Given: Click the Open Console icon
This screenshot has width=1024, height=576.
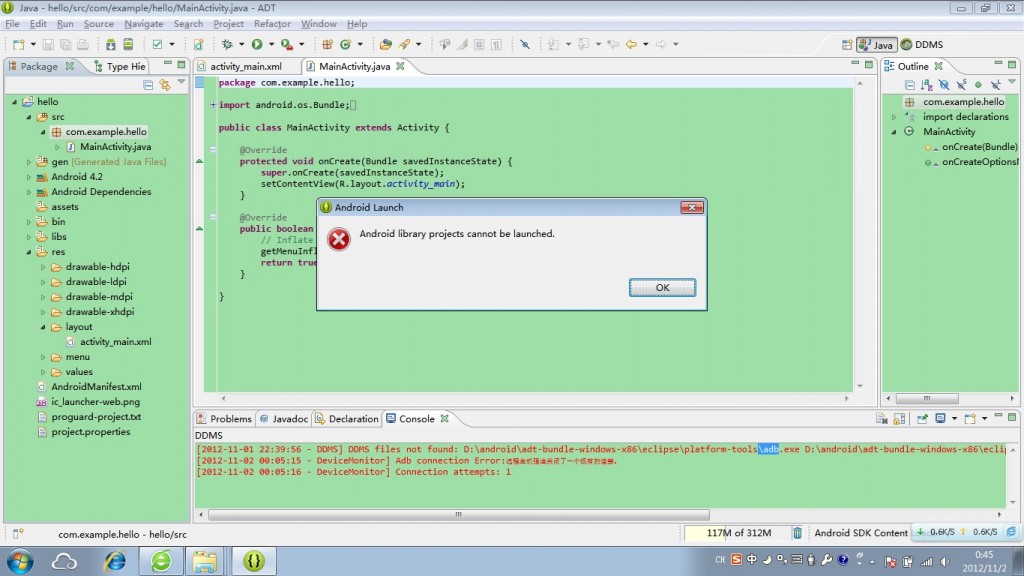Looking at the screenshot, I should point(970,419).
